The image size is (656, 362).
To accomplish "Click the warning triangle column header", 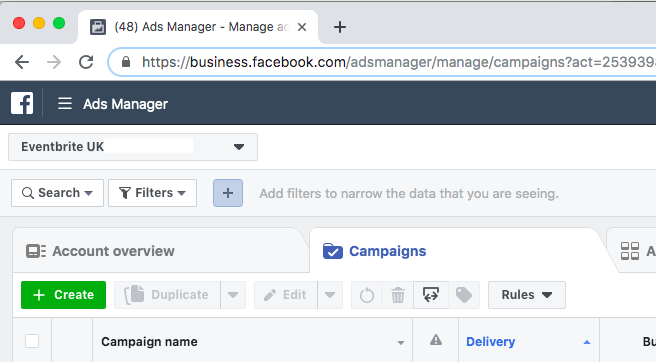I will [436, 340].
